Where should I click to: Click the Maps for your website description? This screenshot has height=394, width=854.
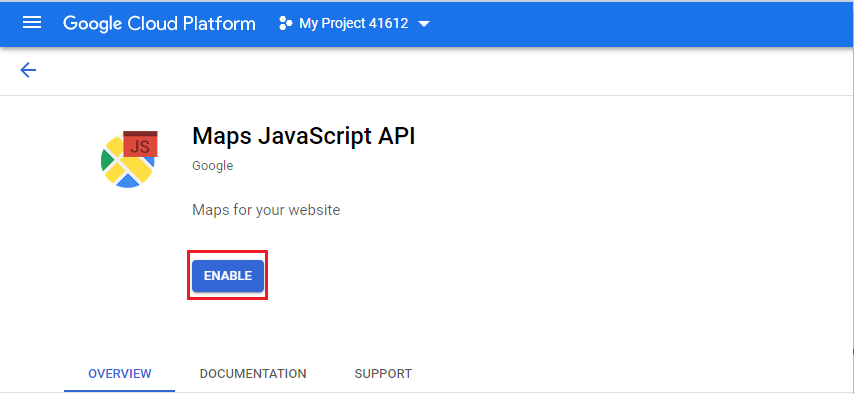click(x=266, y=210)
